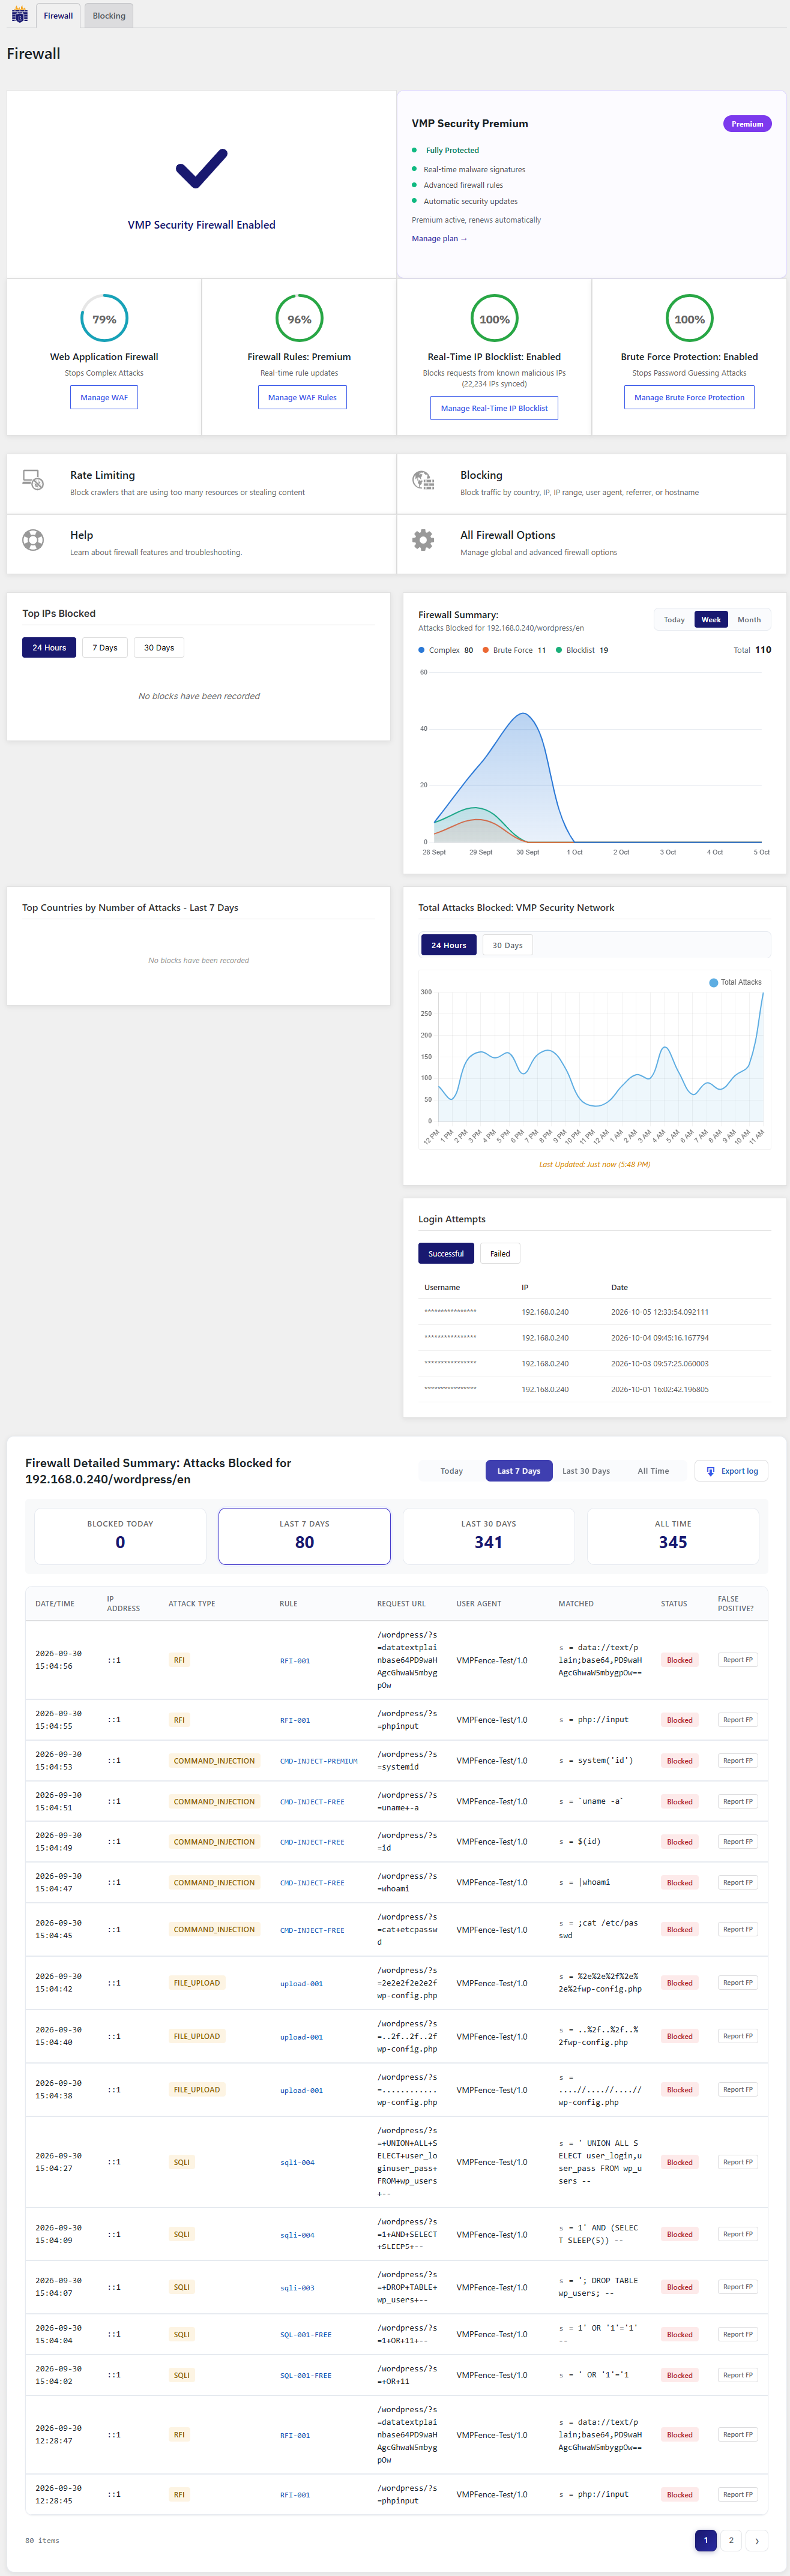Viewport: 790px width, 2576px height.
Task: Click Manage Brute Force Protection button
Action: pos(689,397)
